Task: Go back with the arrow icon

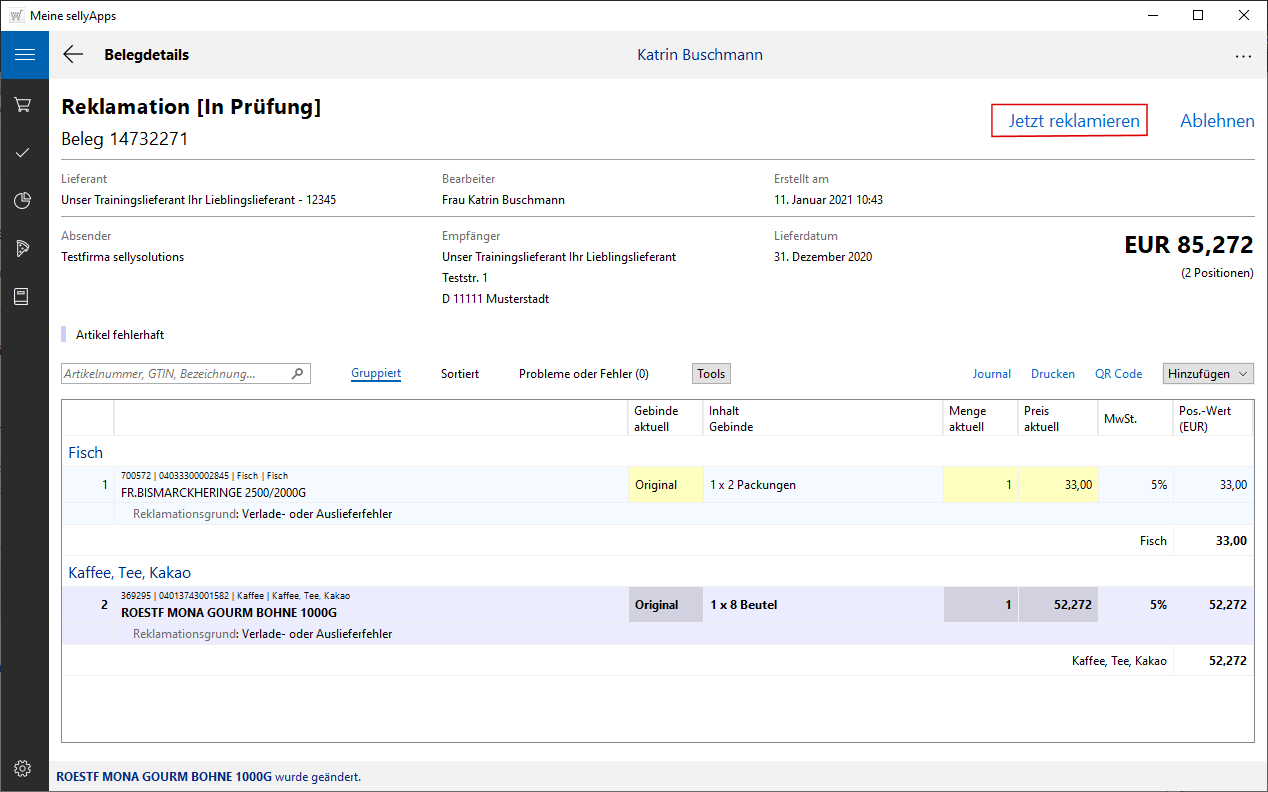Action: [73, 55]
